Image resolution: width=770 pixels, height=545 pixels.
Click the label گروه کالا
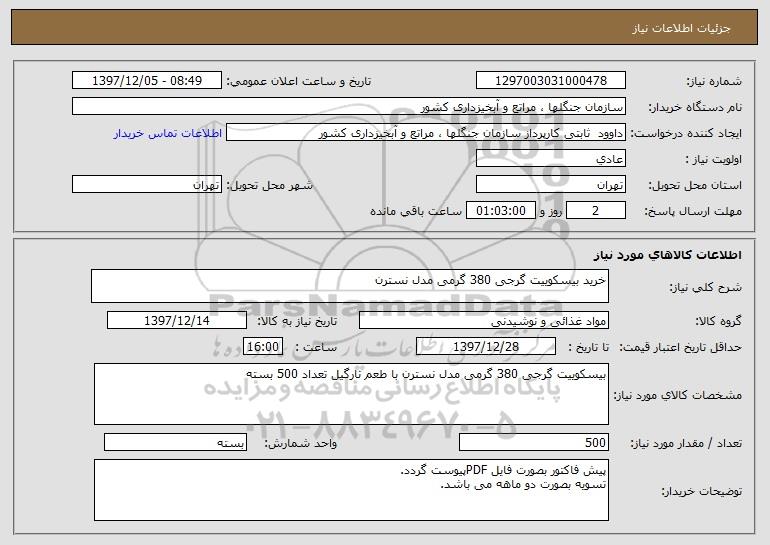click(718, 321)
